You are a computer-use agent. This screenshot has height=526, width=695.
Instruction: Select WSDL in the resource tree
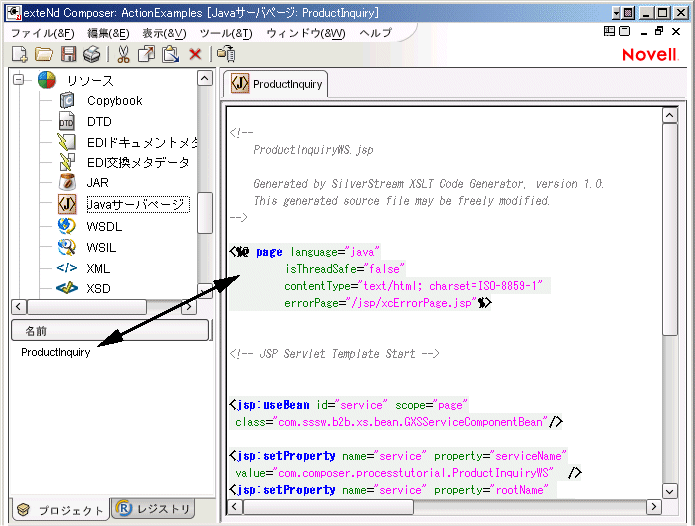tap(104, 226)
